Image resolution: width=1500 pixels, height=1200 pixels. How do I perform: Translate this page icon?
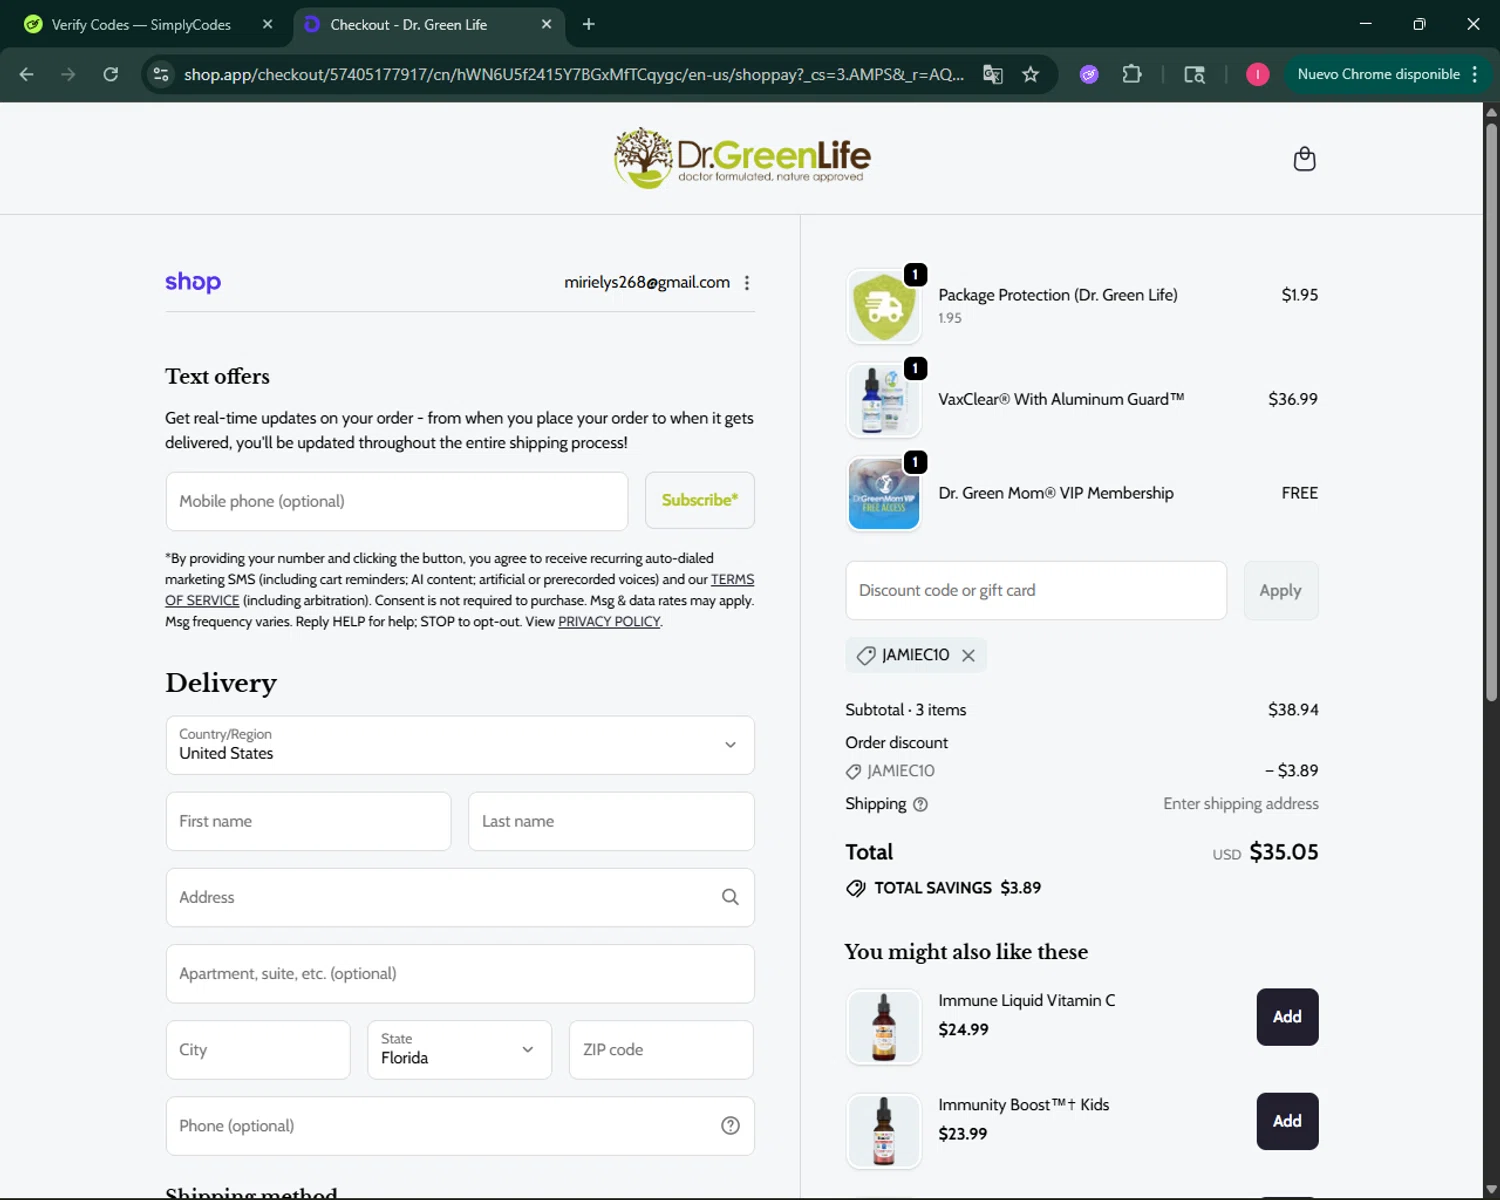[993, 74]
